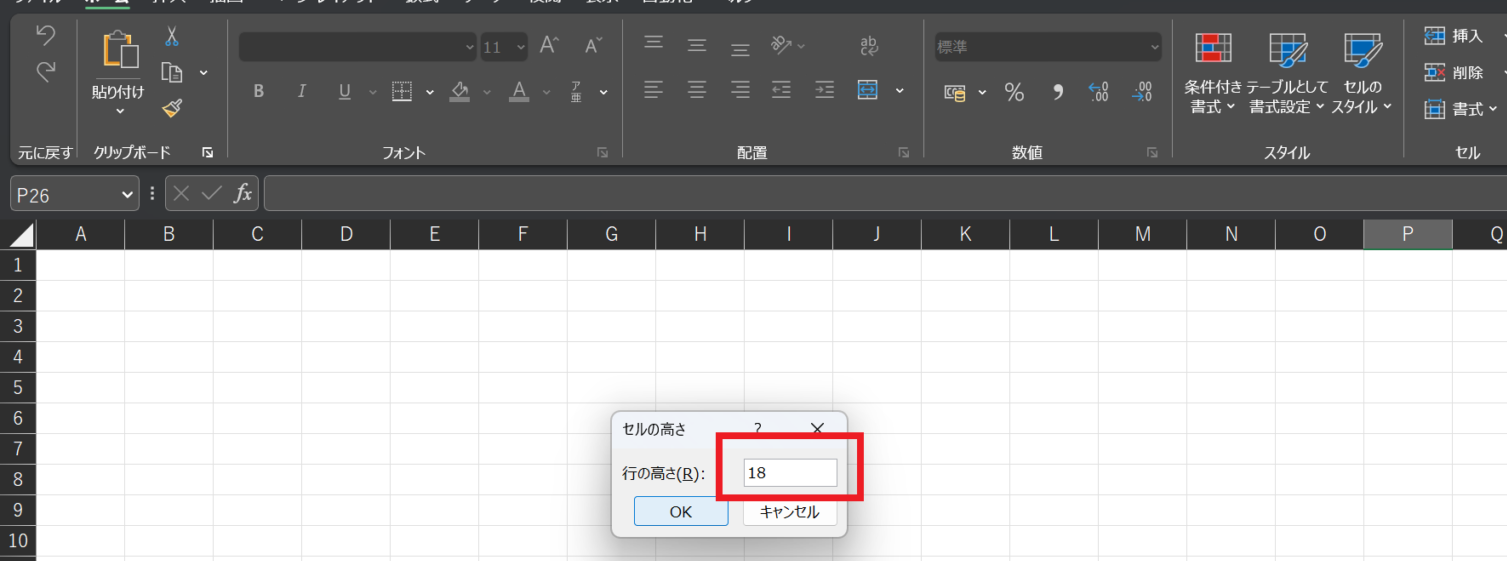Expand the 貼り付け paste options arrow

119,111
